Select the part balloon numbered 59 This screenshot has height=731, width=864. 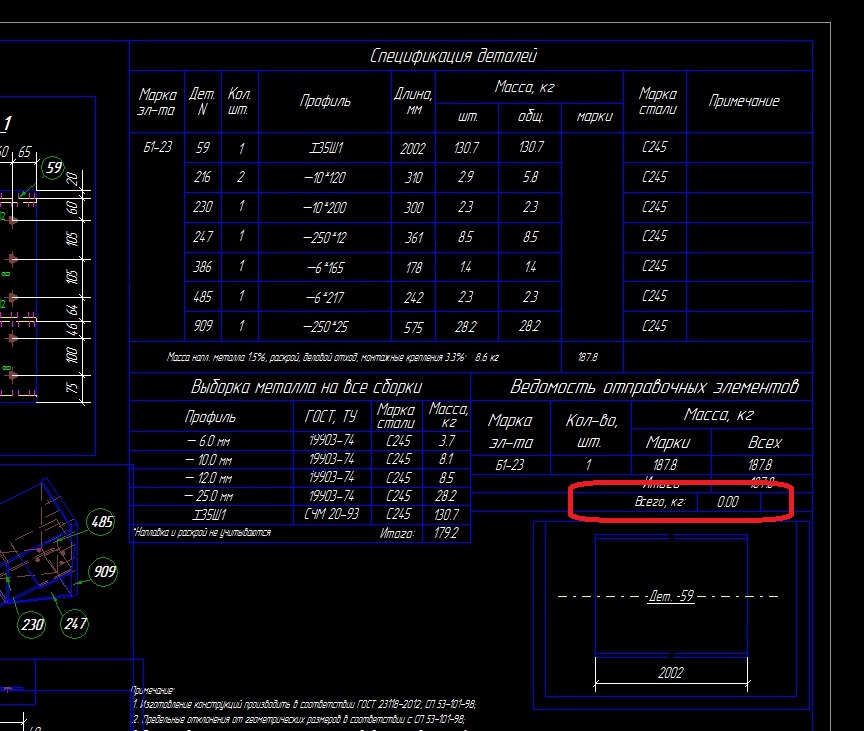[54, 168]
